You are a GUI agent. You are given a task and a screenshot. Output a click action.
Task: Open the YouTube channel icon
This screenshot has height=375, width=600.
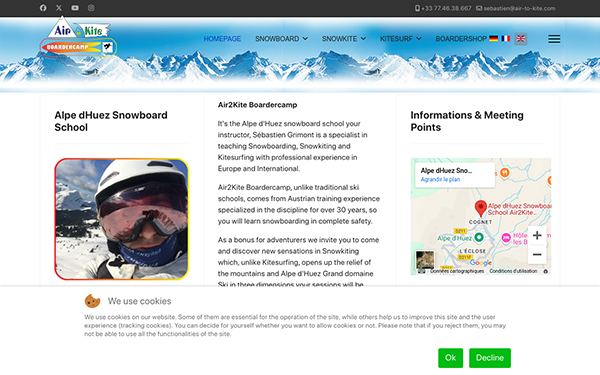point(75,8)
